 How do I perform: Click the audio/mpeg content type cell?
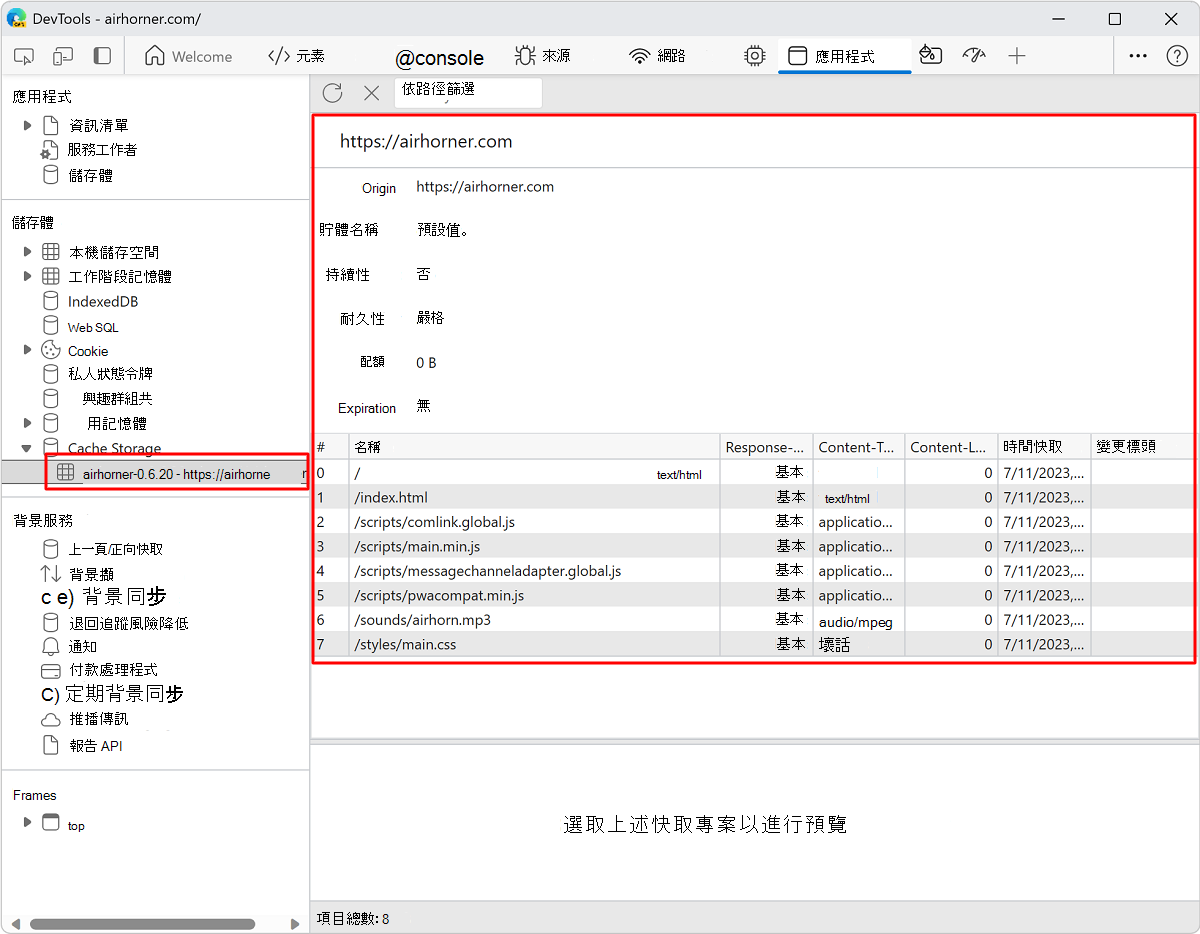856,621
